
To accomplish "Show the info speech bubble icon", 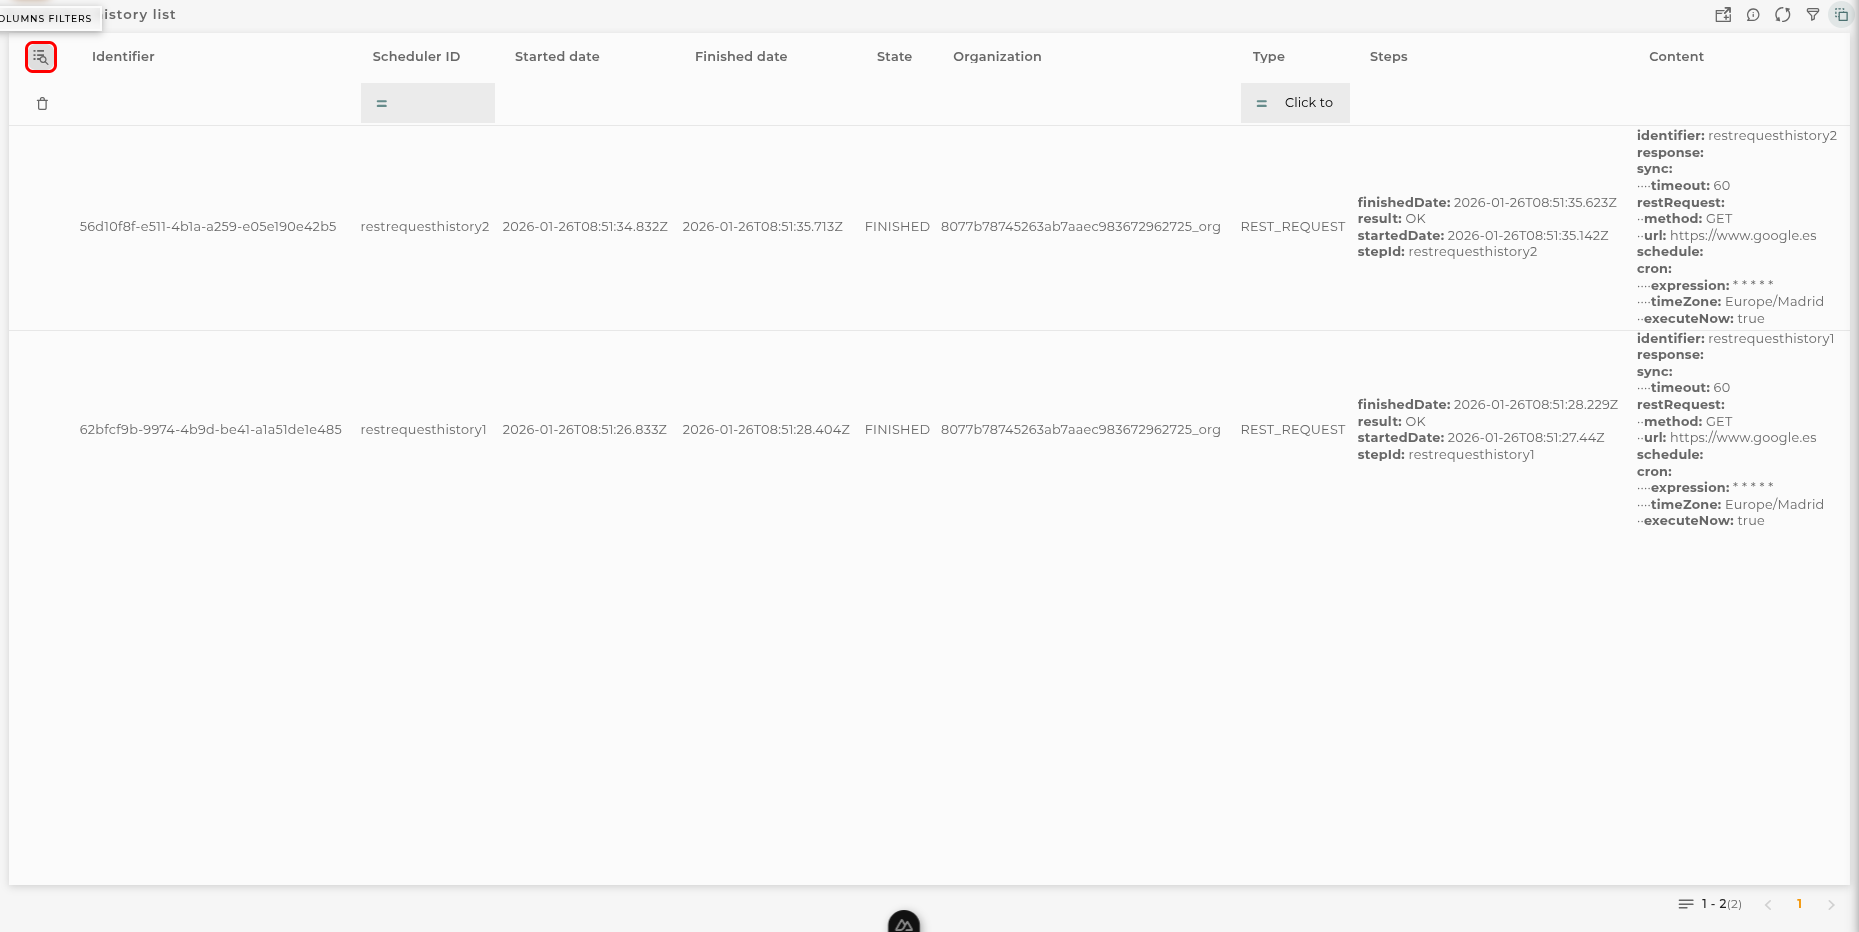I will coord(1753,15).
